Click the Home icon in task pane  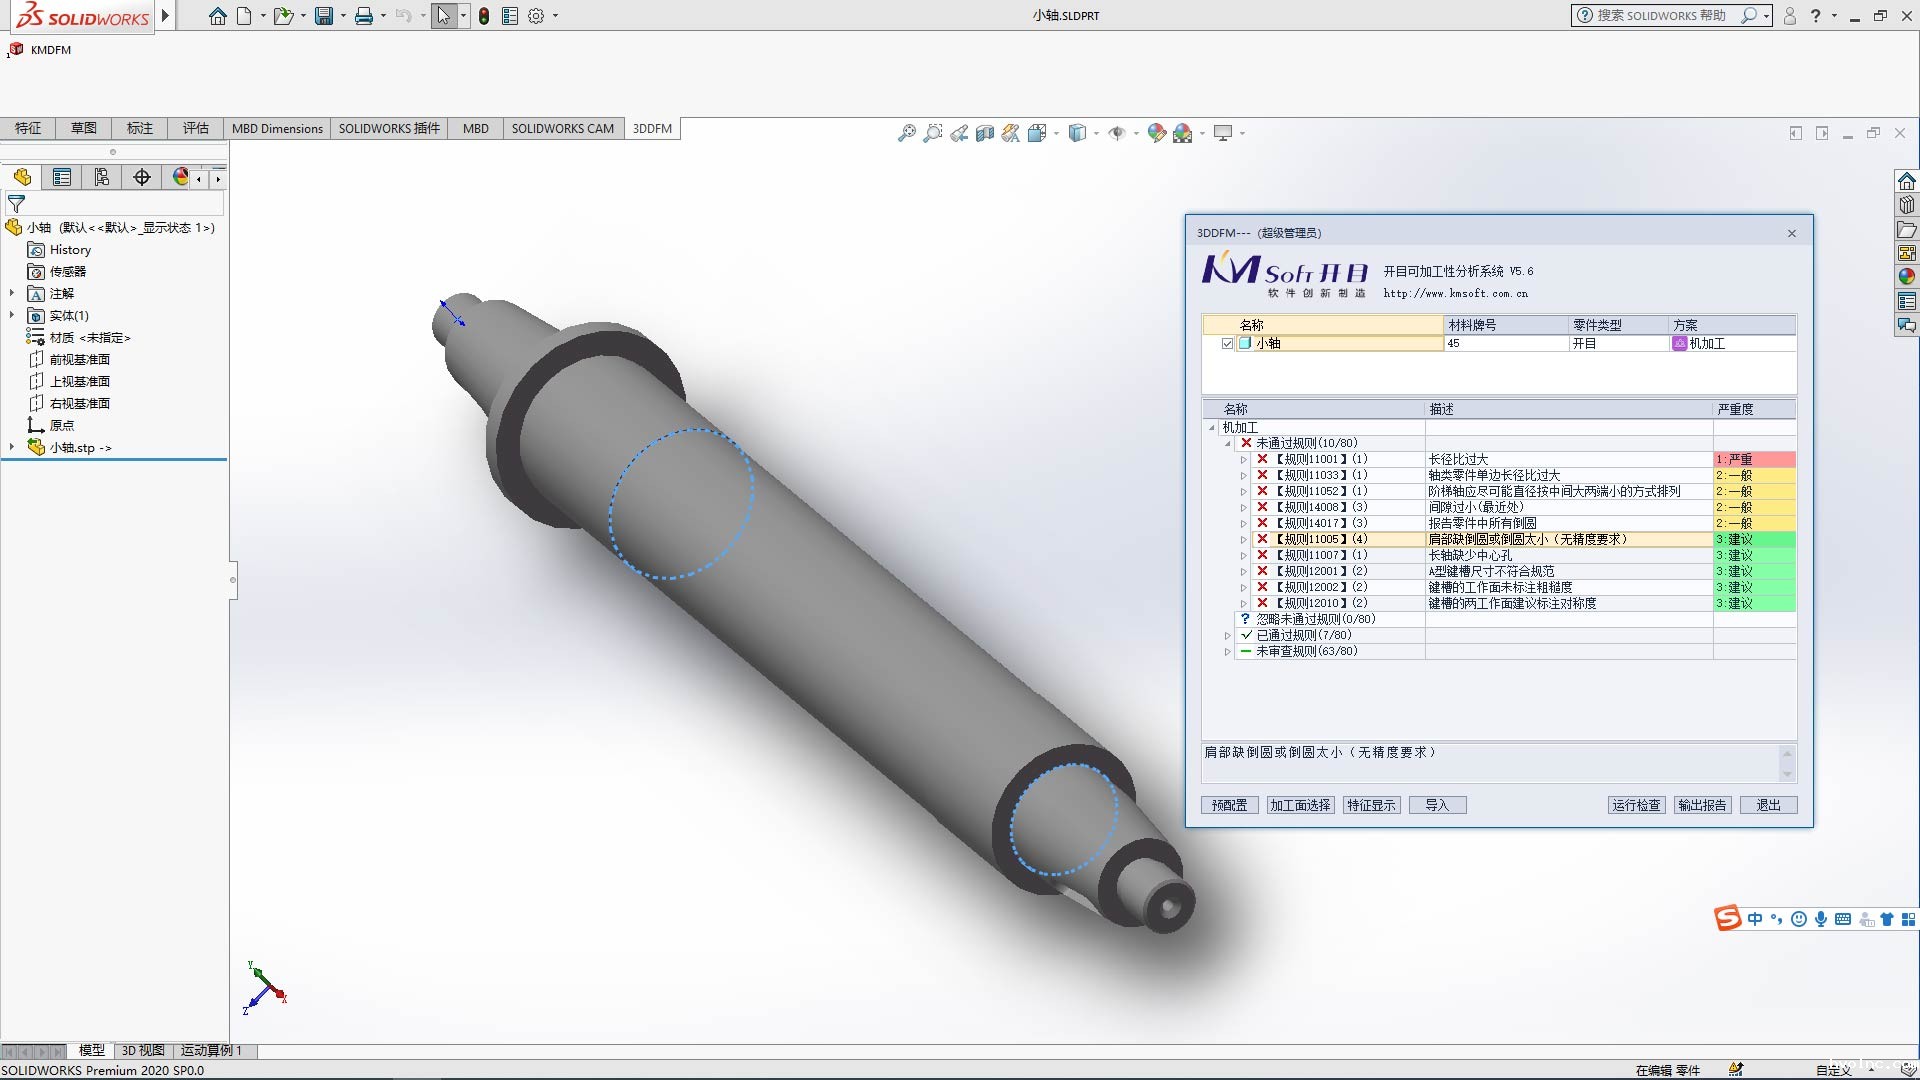[1906, 181]
